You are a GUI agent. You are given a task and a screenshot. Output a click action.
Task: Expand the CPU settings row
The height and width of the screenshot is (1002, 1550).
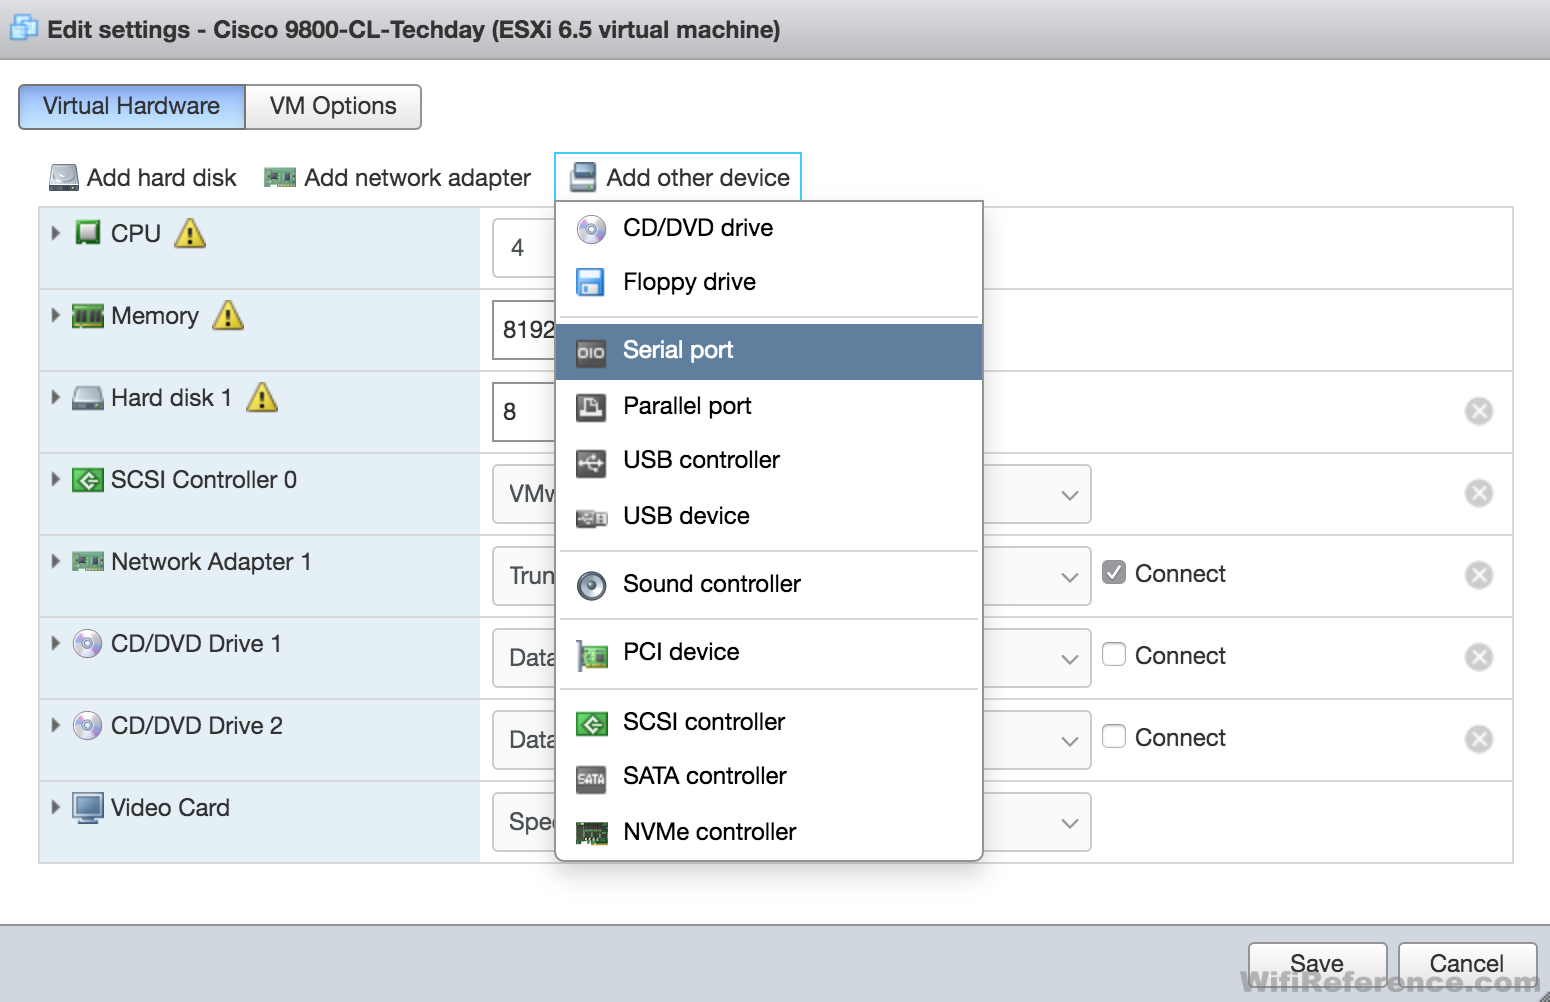click(x=56, y=233)
